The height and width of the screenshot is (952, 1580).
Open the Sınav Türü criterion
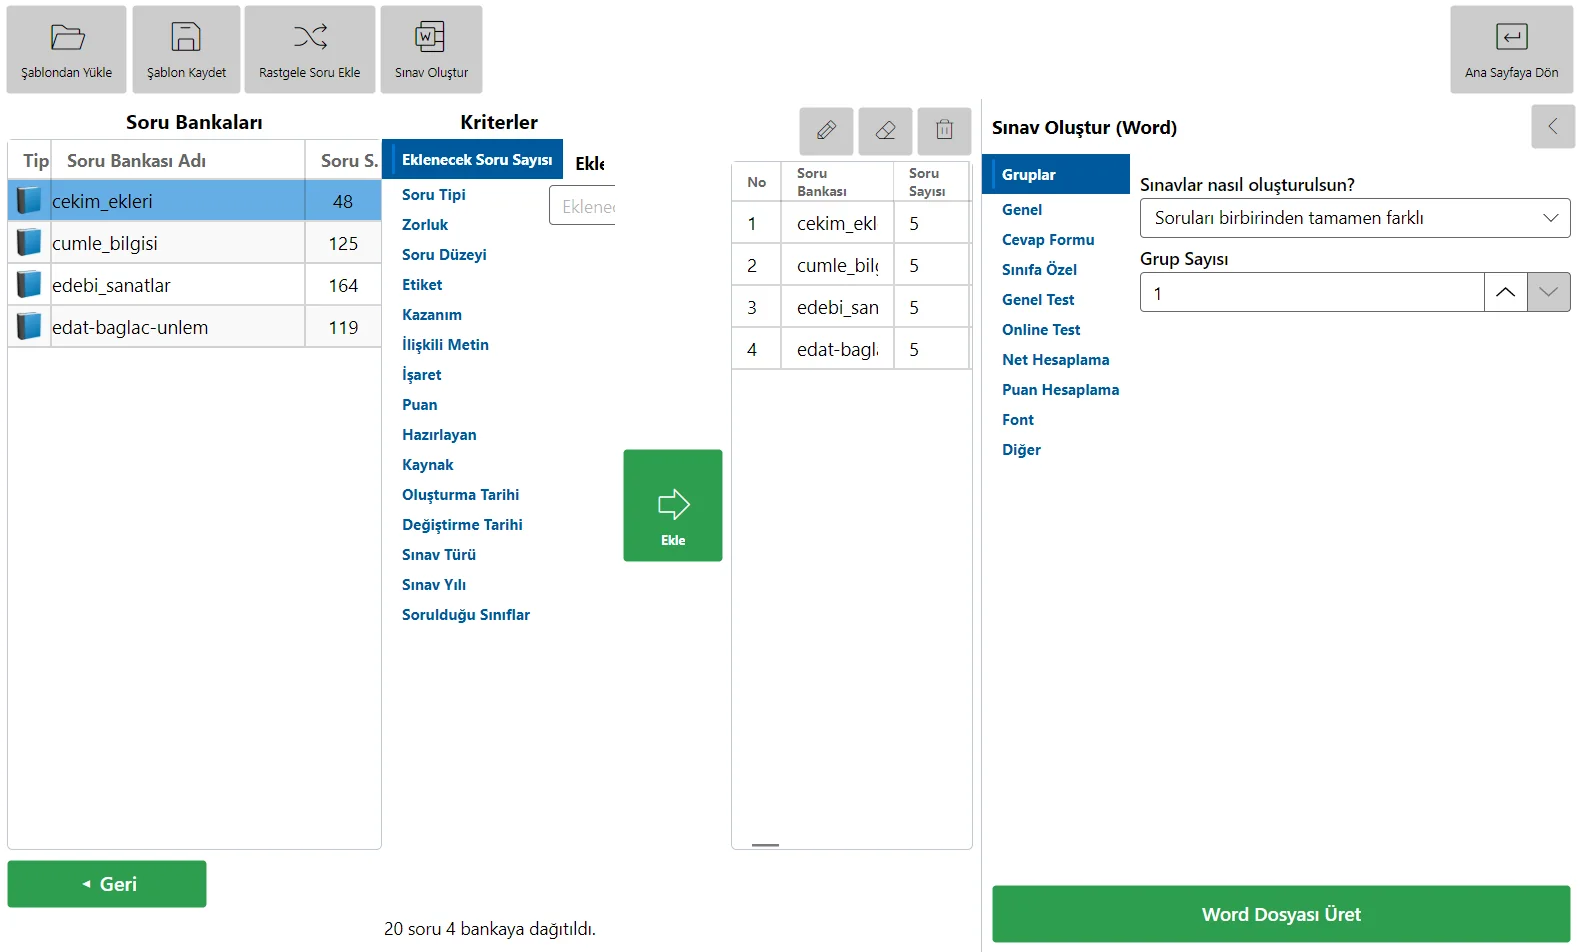point(439,555)
